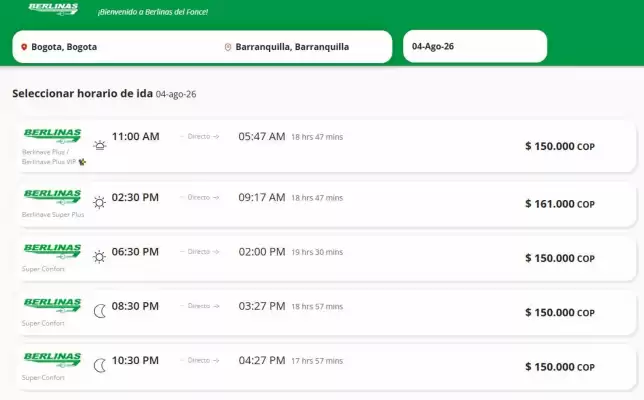
Task: Choose the $ 150.000 COP fare of 10:30 PM trip
Action: point(560,367)
